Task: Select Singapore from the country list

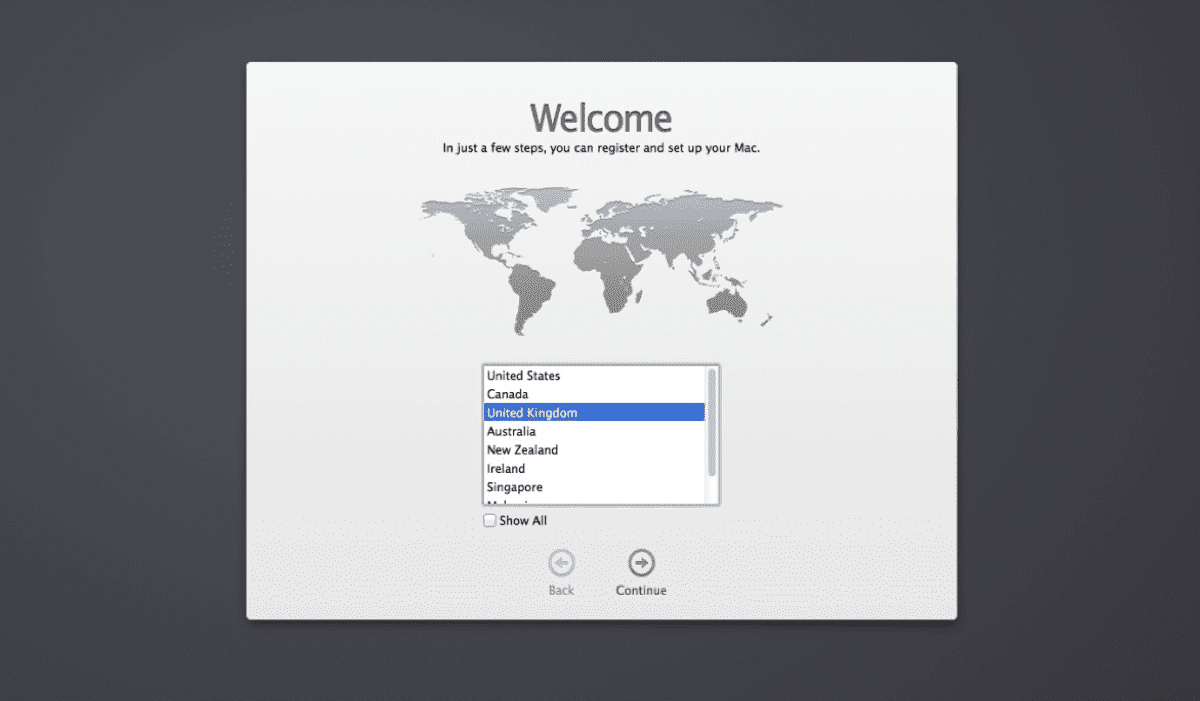Action: (x=594, y=487)
